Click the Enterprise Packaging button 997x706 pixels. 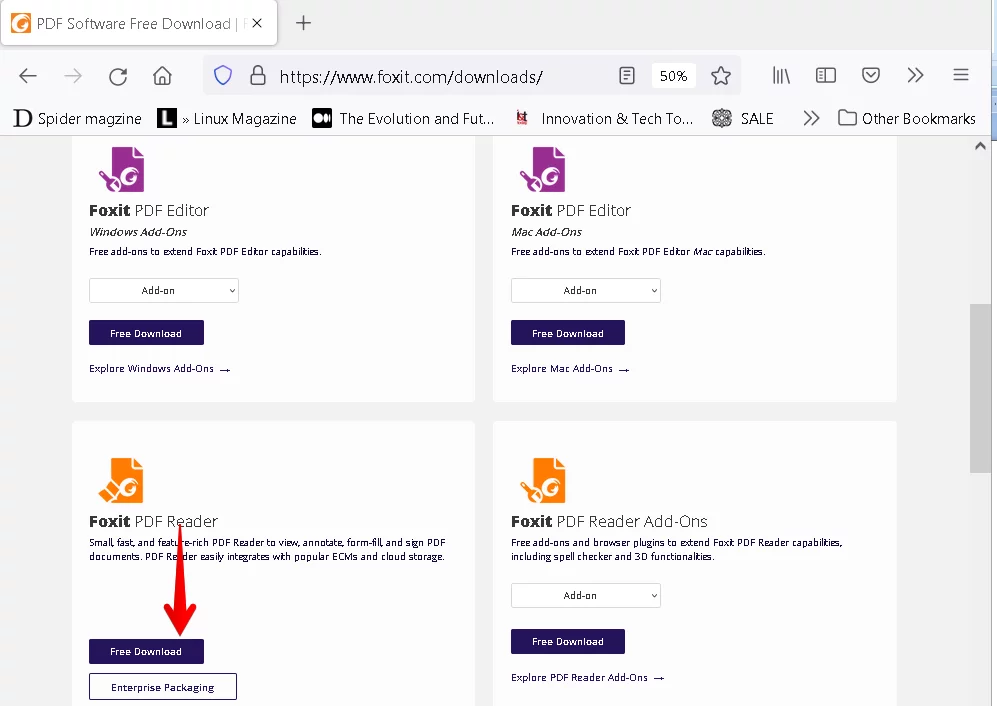(163, 687)
